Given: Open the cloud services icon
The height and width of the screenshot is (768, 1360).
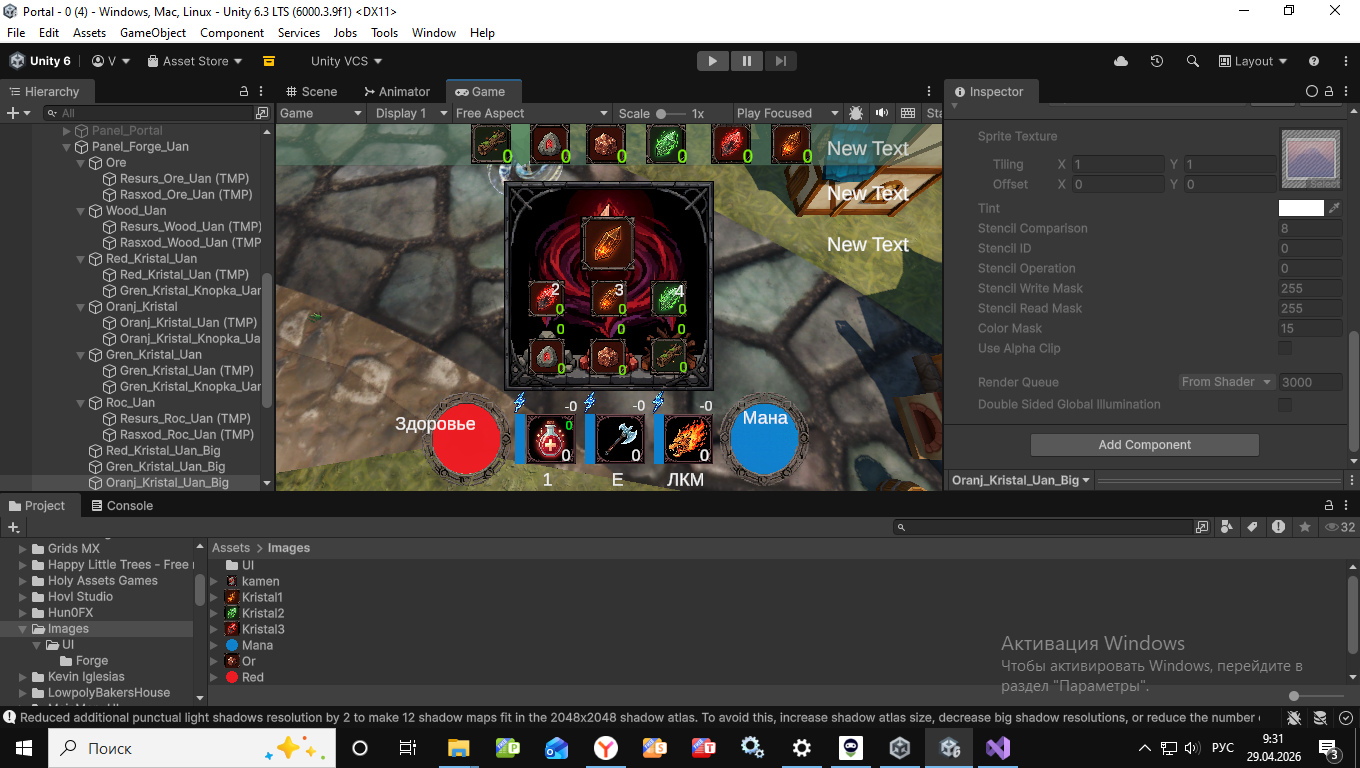Looking at the screenshot, I should coord(1121,61).
